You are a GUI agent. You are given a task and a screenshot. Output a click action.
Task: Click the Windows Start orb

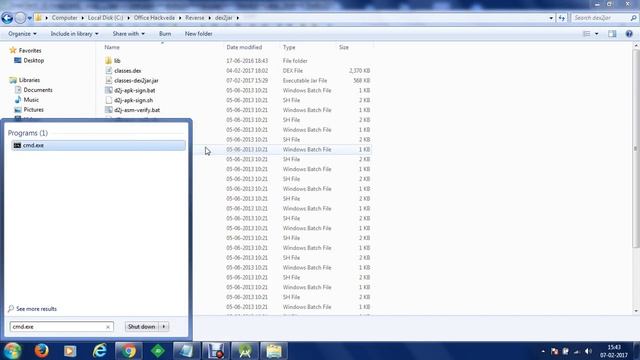(12, 351)
